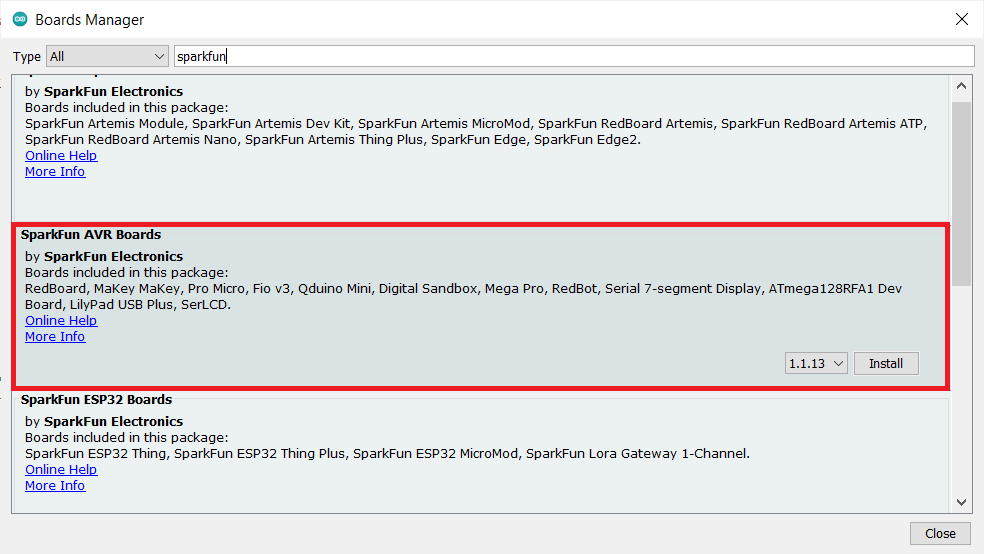Expand the 1.1.13 version dropdown

[816, 364]
